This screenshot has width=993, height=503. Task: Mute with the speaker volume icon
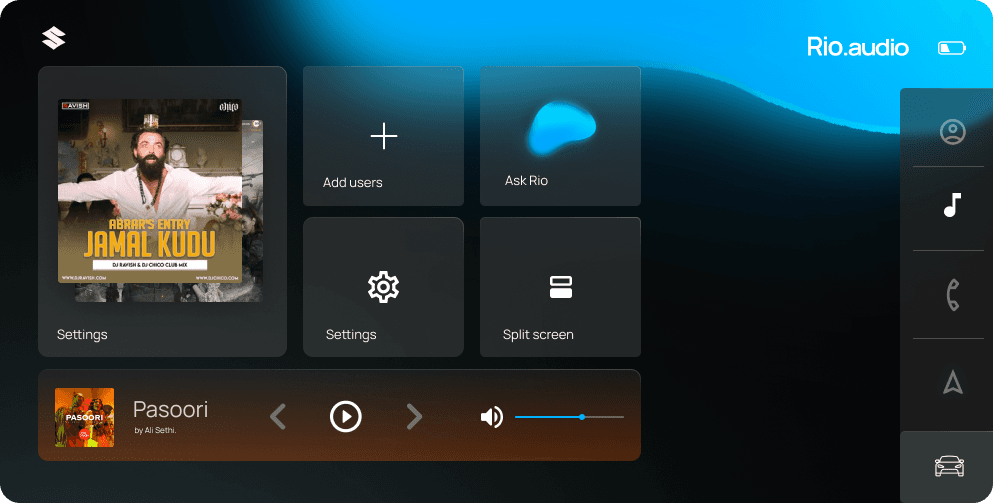click(491, 417)
